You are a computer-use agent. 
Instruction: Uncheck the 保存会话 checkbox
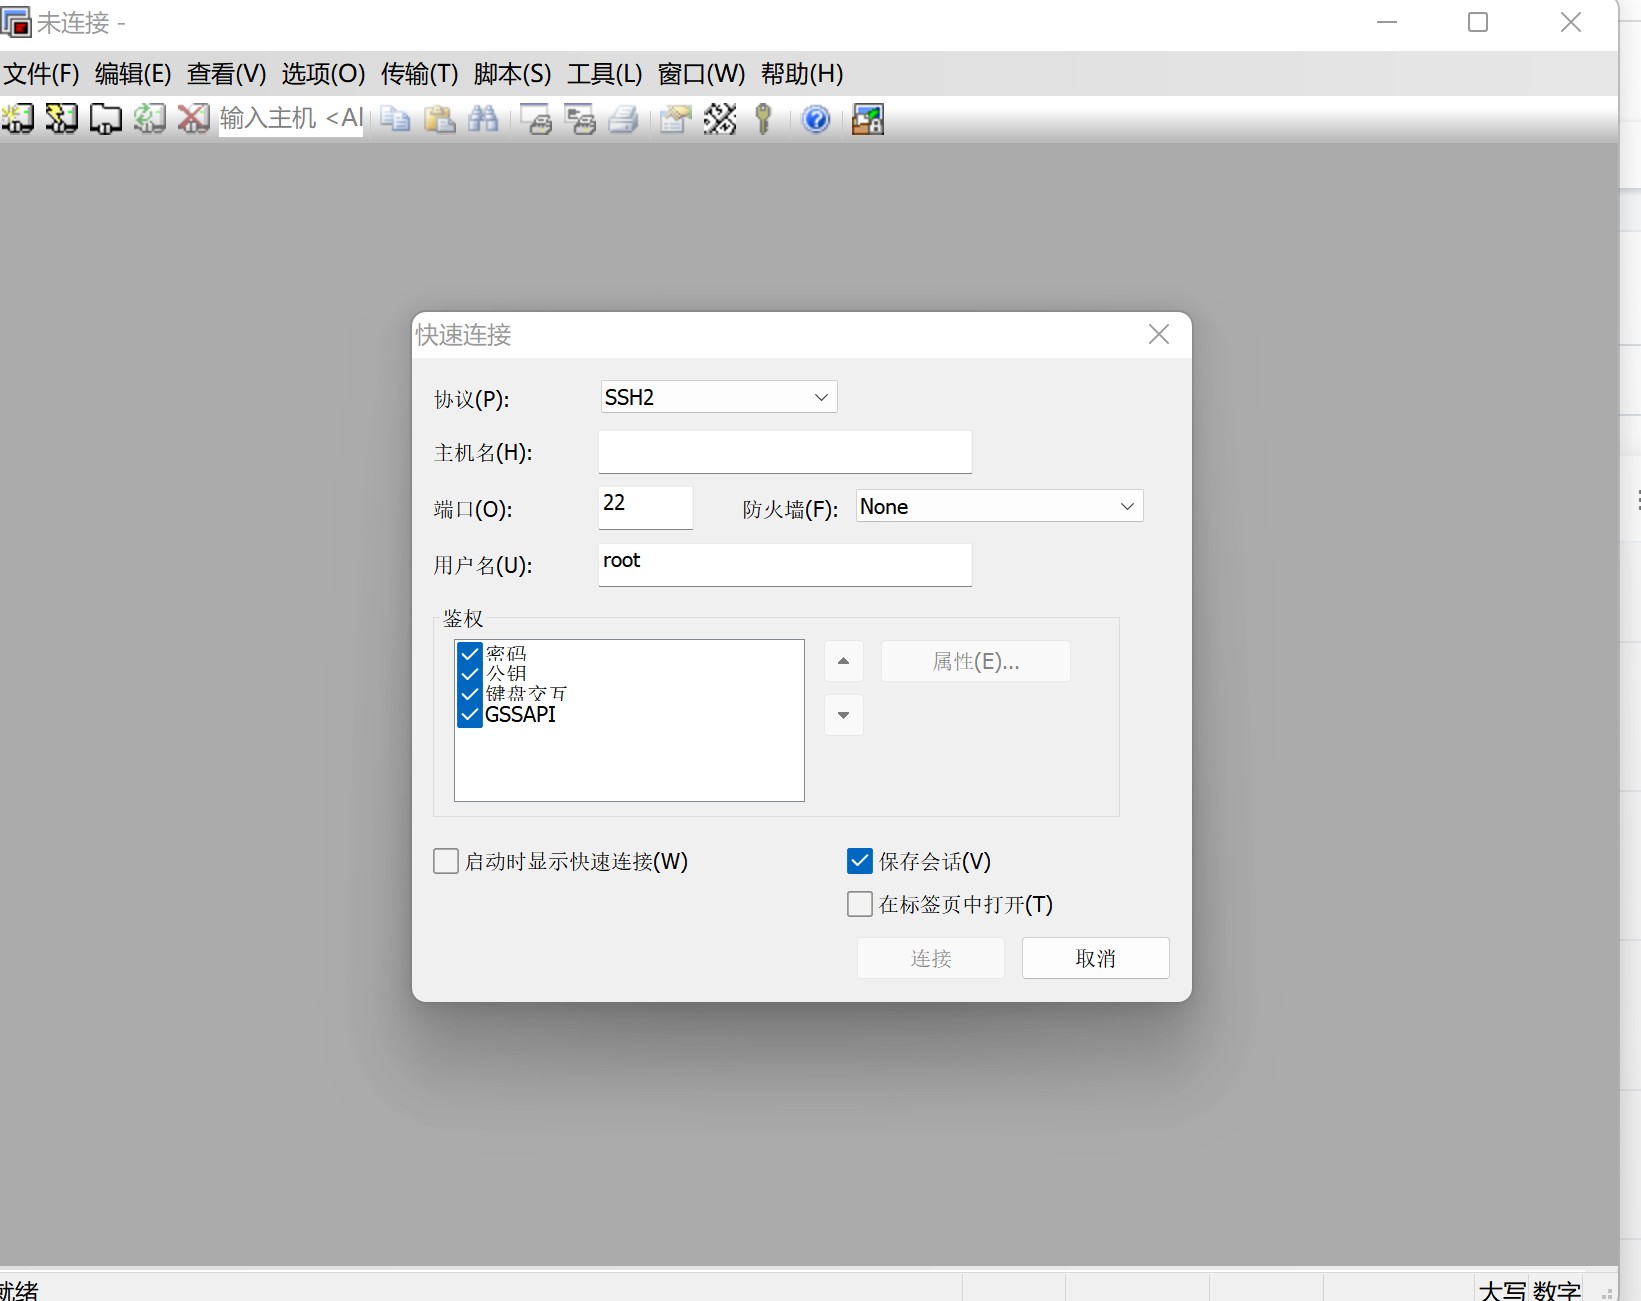click(860, 861)
